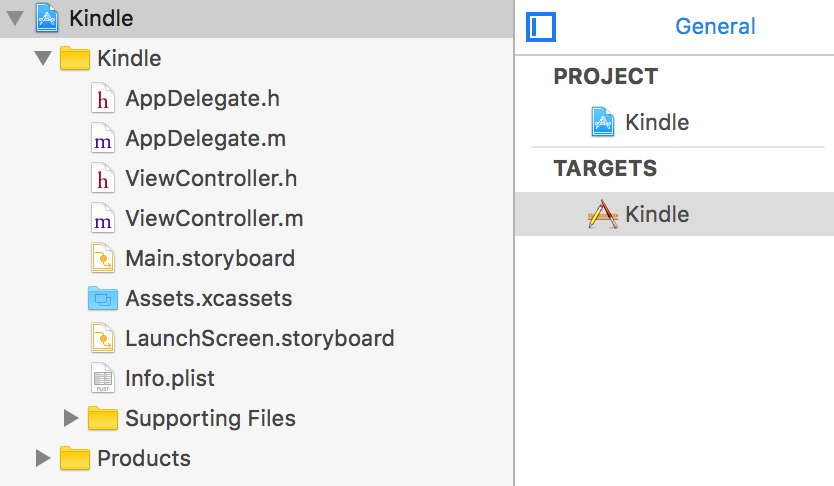This screenshot has width=834, height=486.
Task: Open ViewController.m file
Action: (x=214, y=219)
